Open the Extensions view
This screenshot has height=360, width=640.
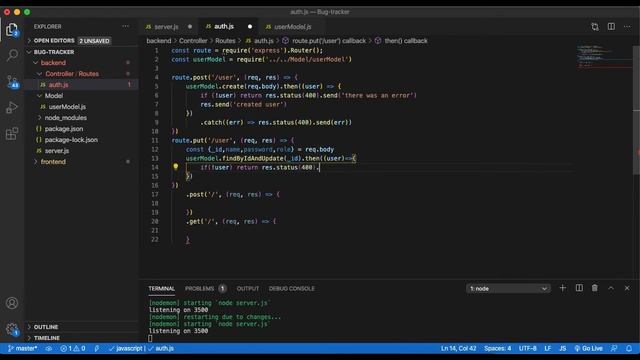(x=12, y=133)
